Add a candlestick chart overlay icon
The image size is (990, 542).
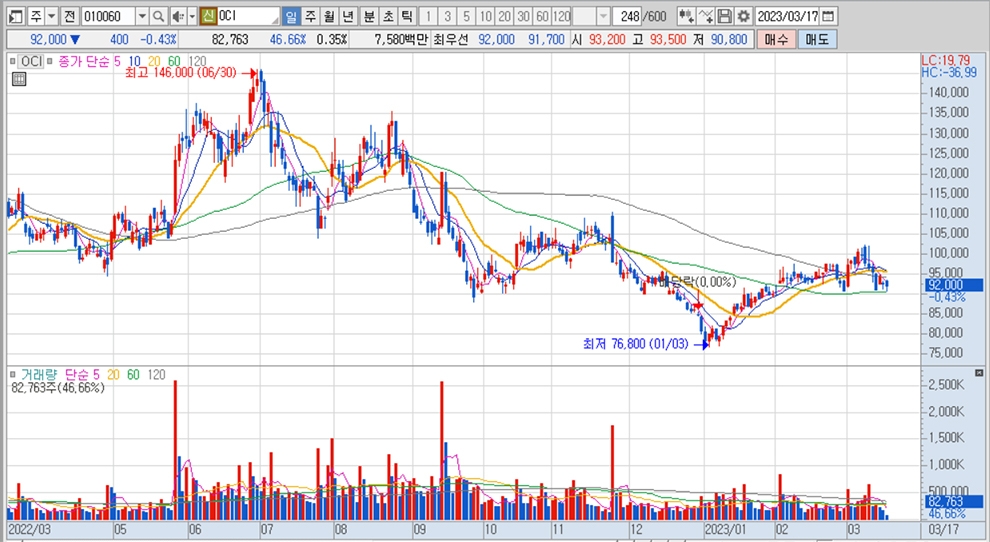[x=686, y=16]
